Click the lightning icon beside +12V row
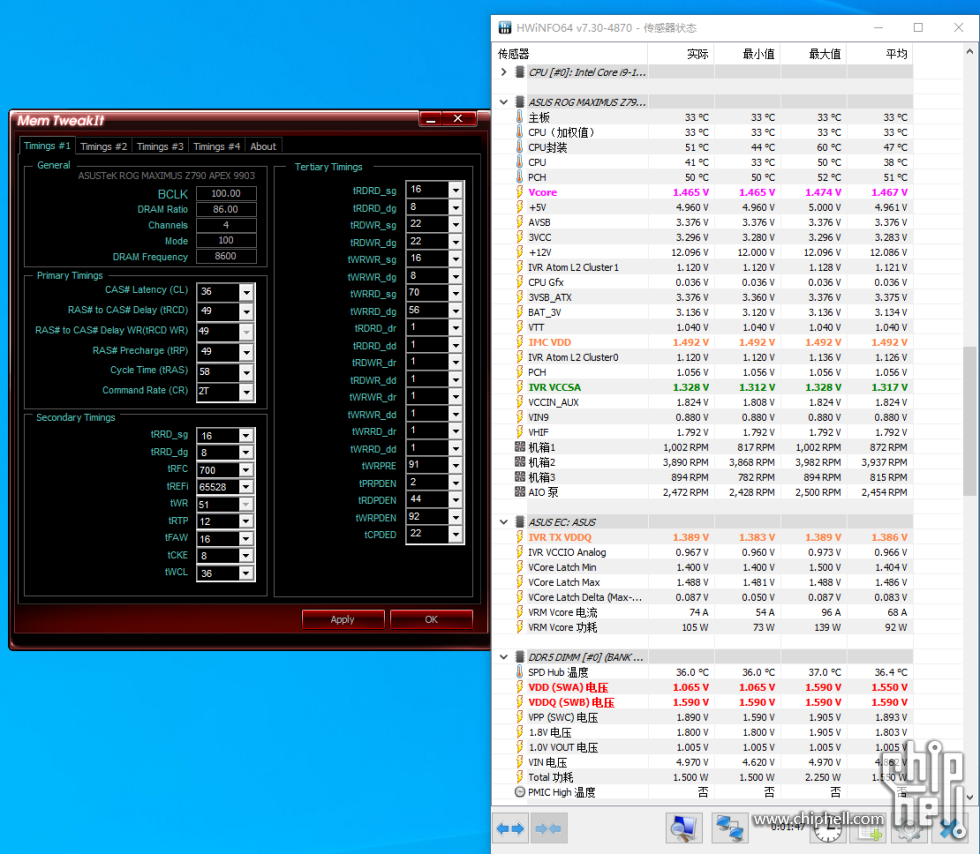 pyautogui.click(x=519, y=252)
